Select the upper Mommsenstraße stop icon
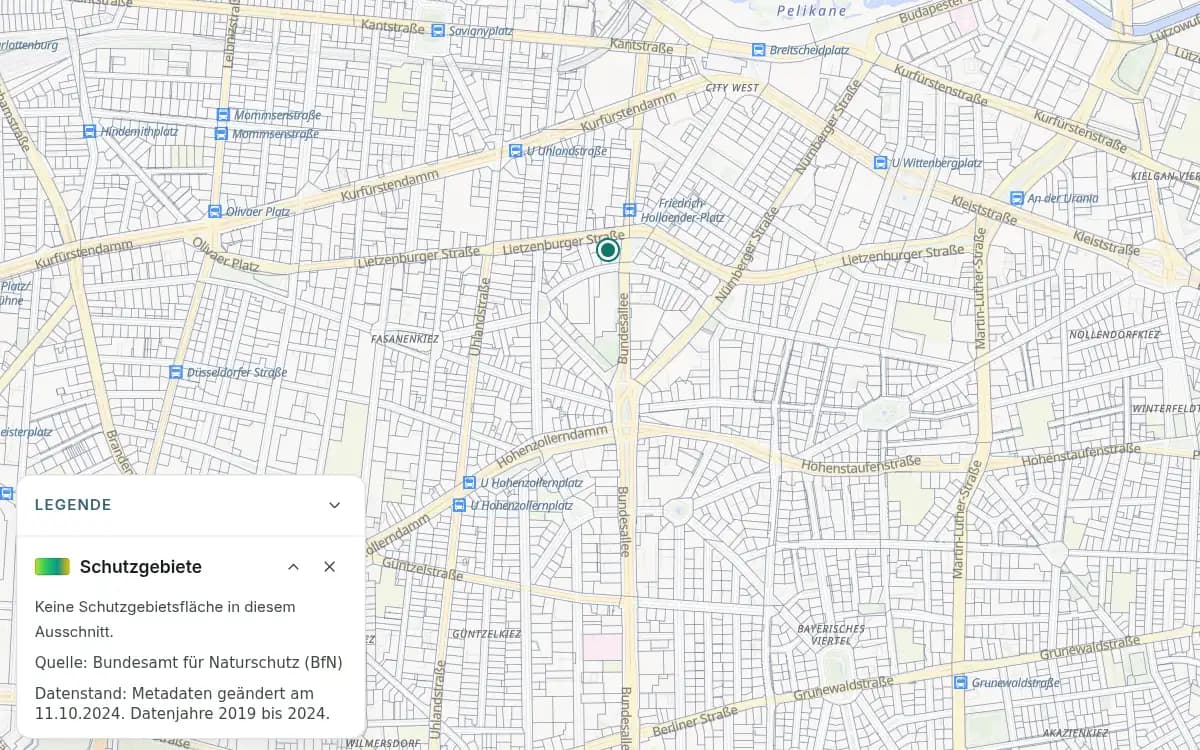 coord(222,115)
